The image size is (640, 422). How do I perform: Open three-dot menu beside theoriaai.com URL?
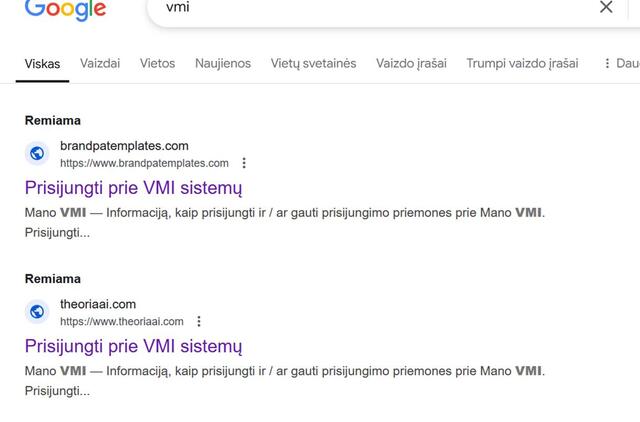199,321
